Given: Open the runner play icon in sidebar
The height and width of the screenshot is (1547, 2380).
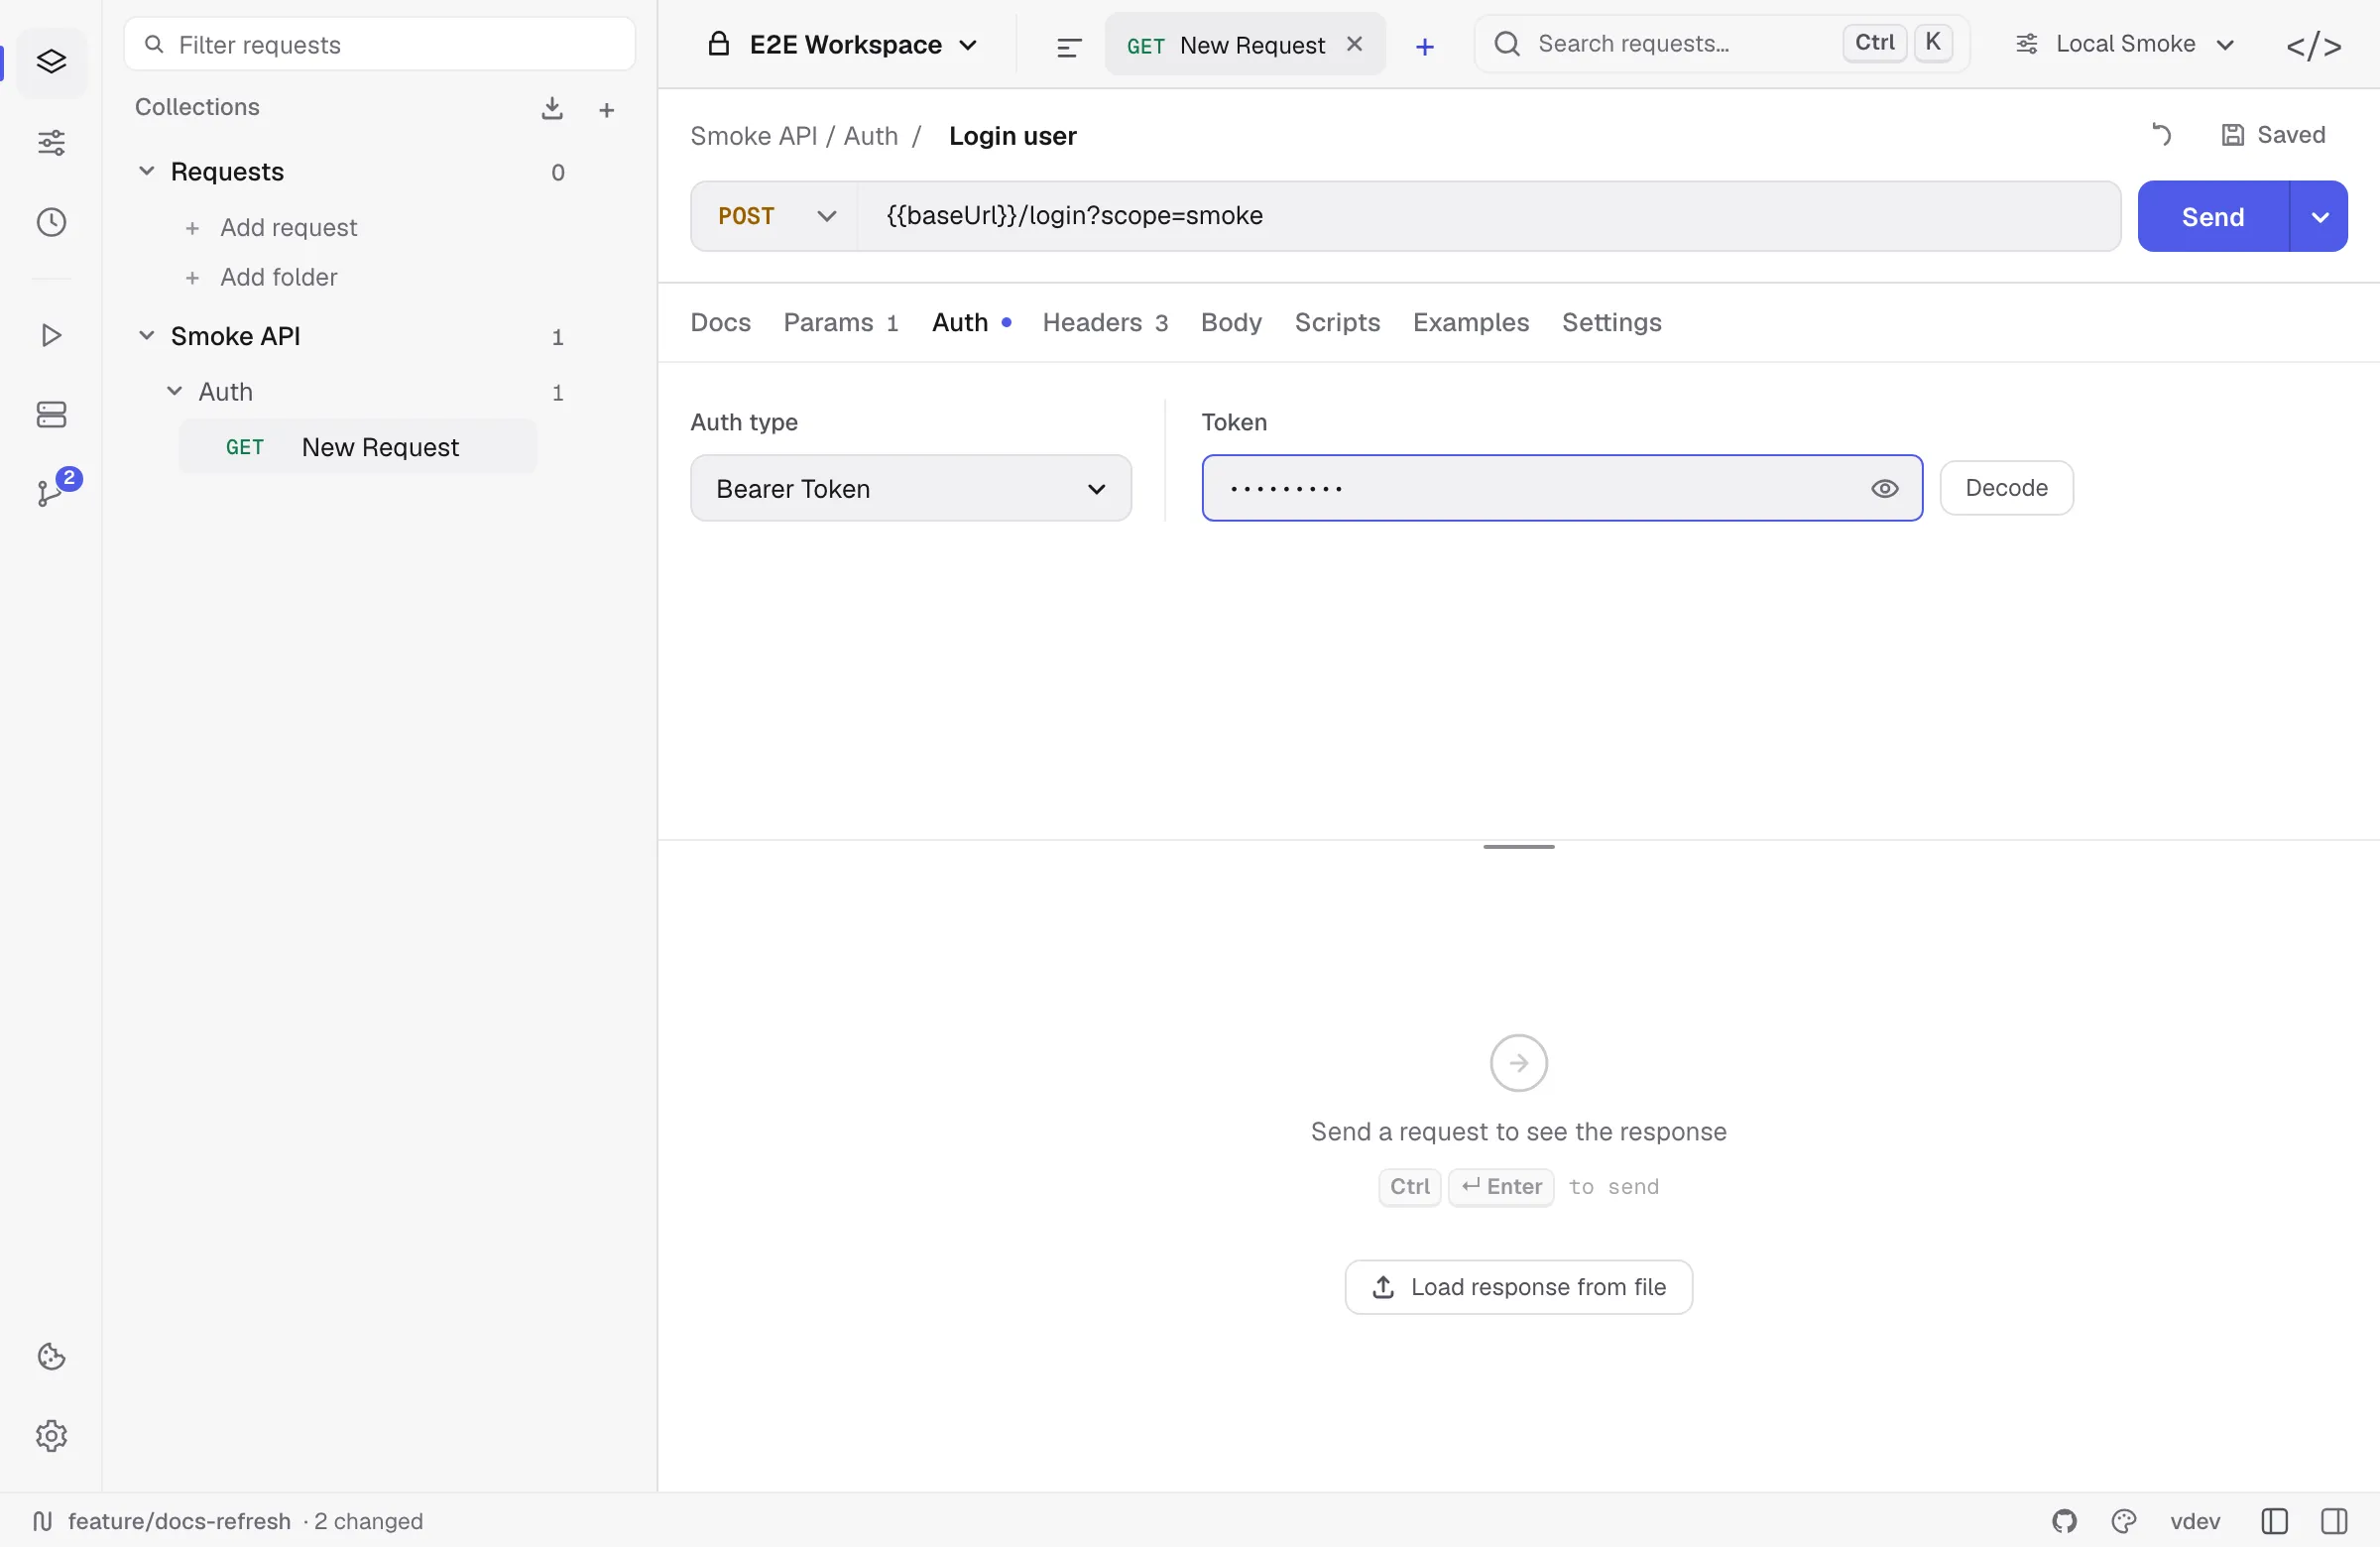Looking at the screenshot, I should coord(51,335).
